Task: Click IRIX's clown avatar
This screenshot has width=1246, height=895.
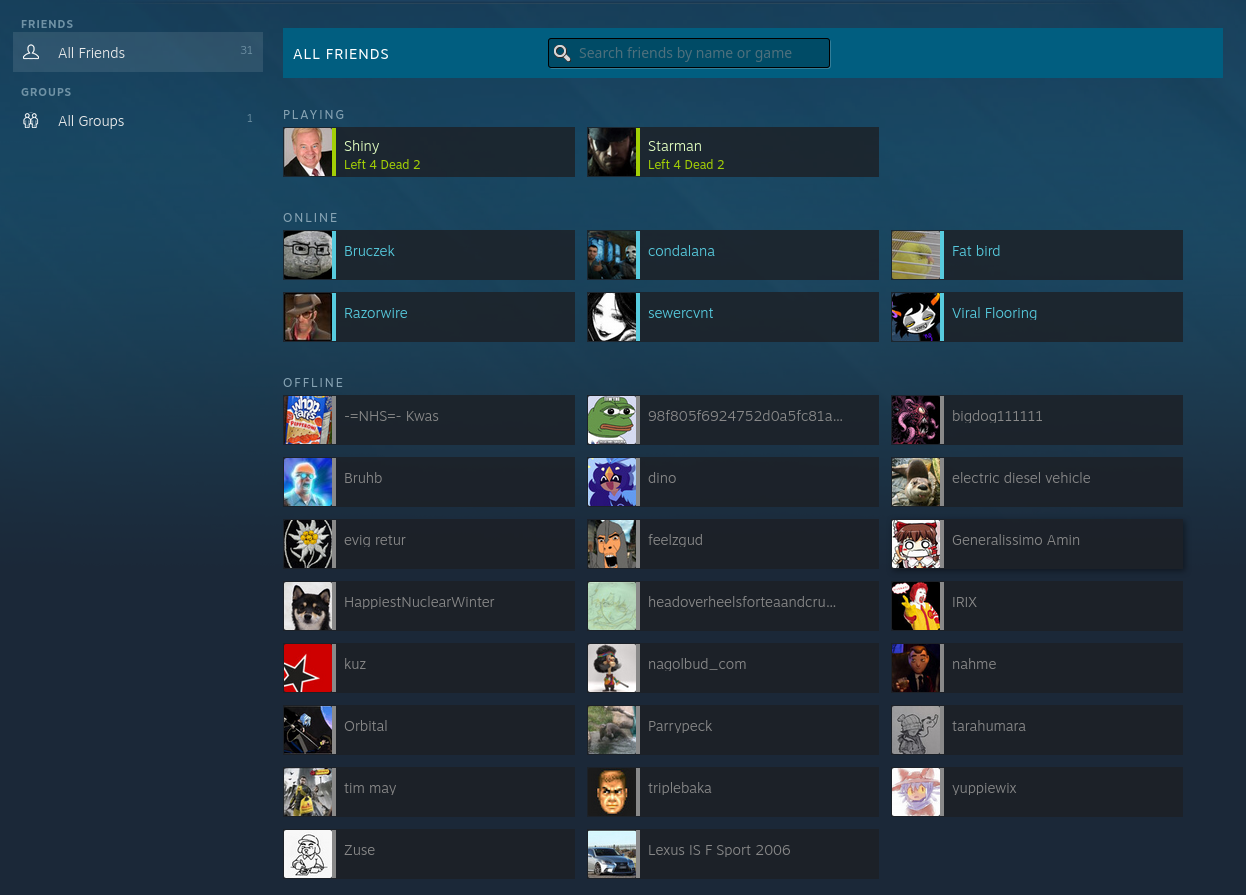Action: (916, 606)
